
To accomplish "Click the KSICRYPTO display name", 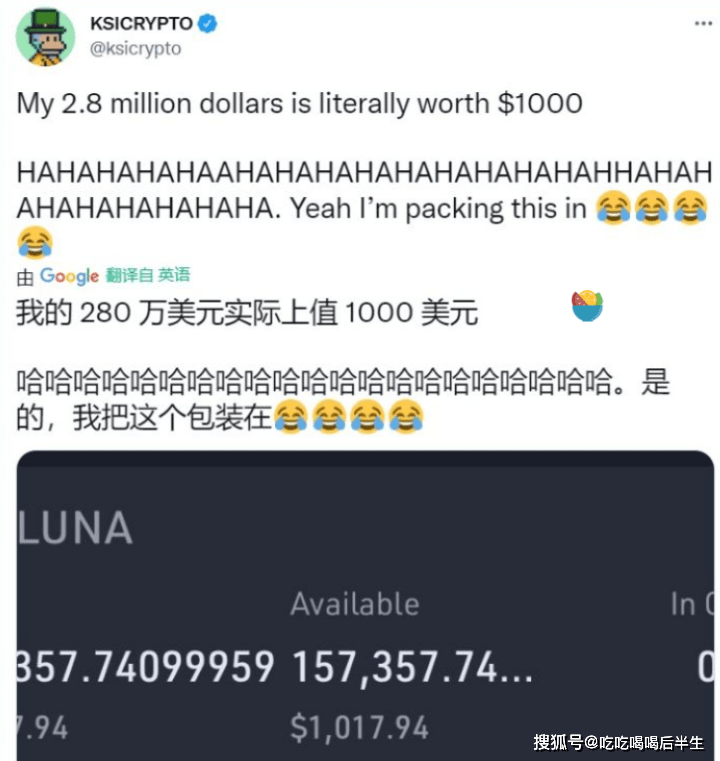I will tap(141, 23).
